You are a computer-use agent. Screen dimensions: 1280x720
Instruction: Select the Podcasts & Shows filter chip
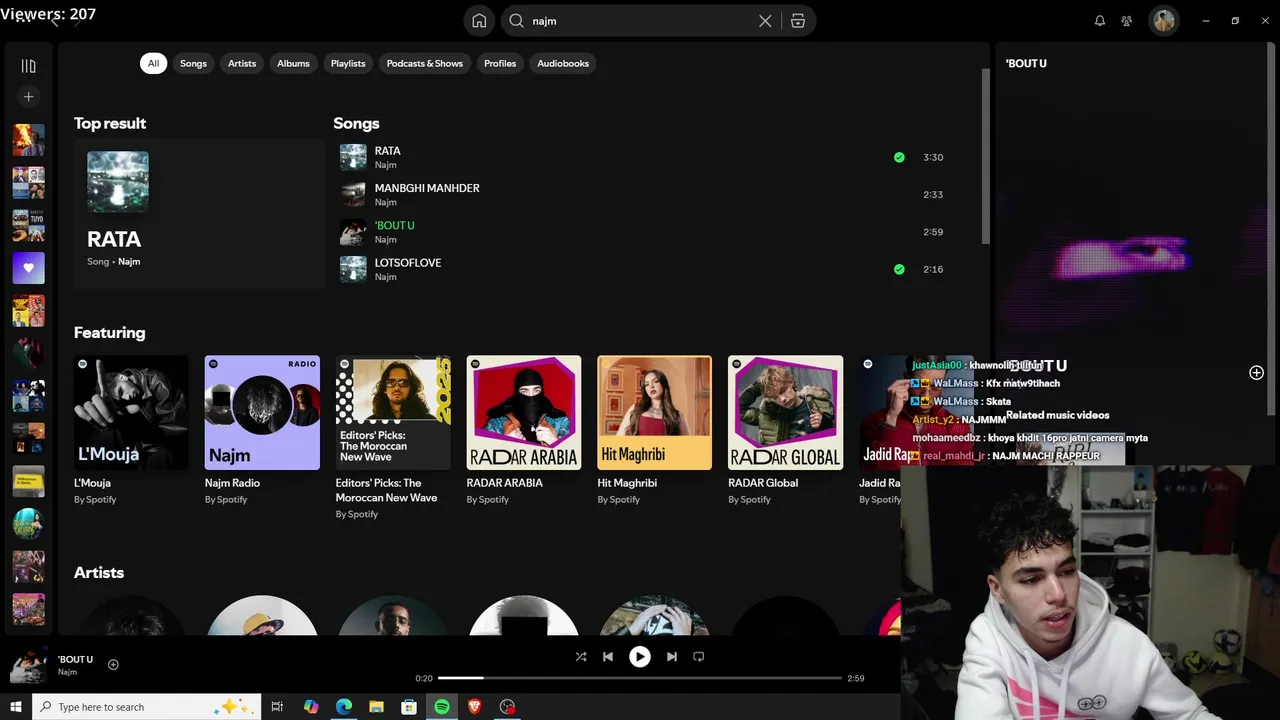point(425,63)
